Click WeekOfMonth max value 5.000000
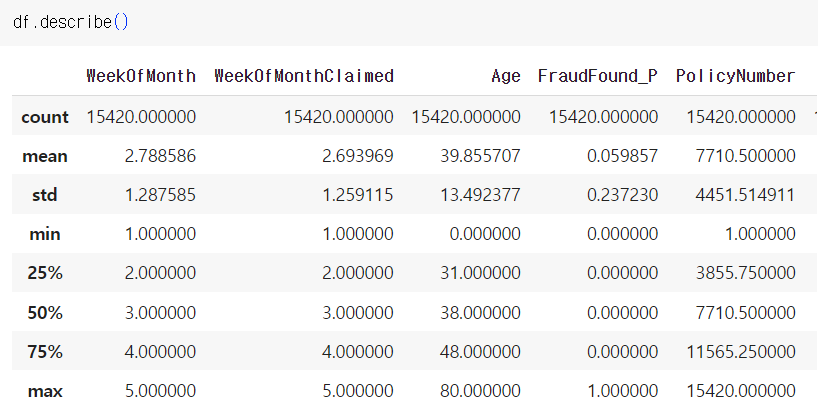Image resolution: width=821 pixels, height=412 pixels. click(160, 391)
